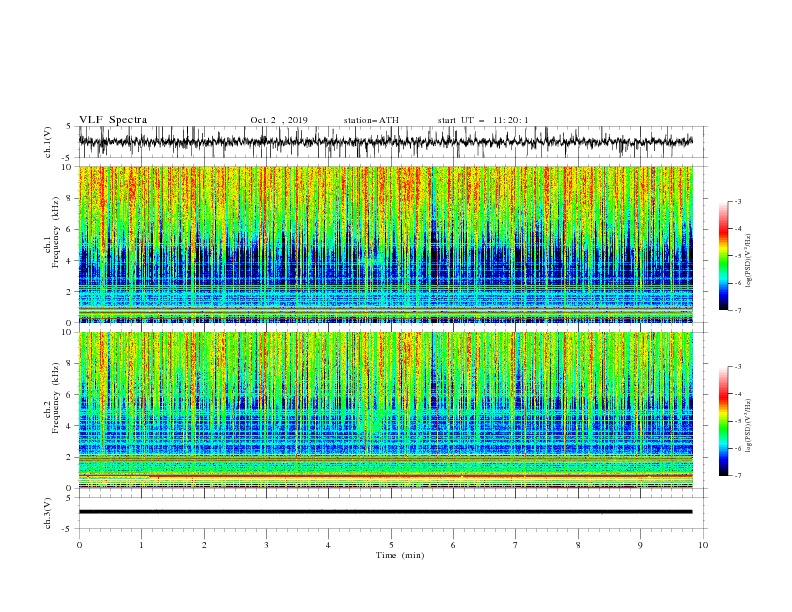Click the ch.2 "Frequency (kHz)" axis label
792x612 pixels.
(x=56, y=398)
